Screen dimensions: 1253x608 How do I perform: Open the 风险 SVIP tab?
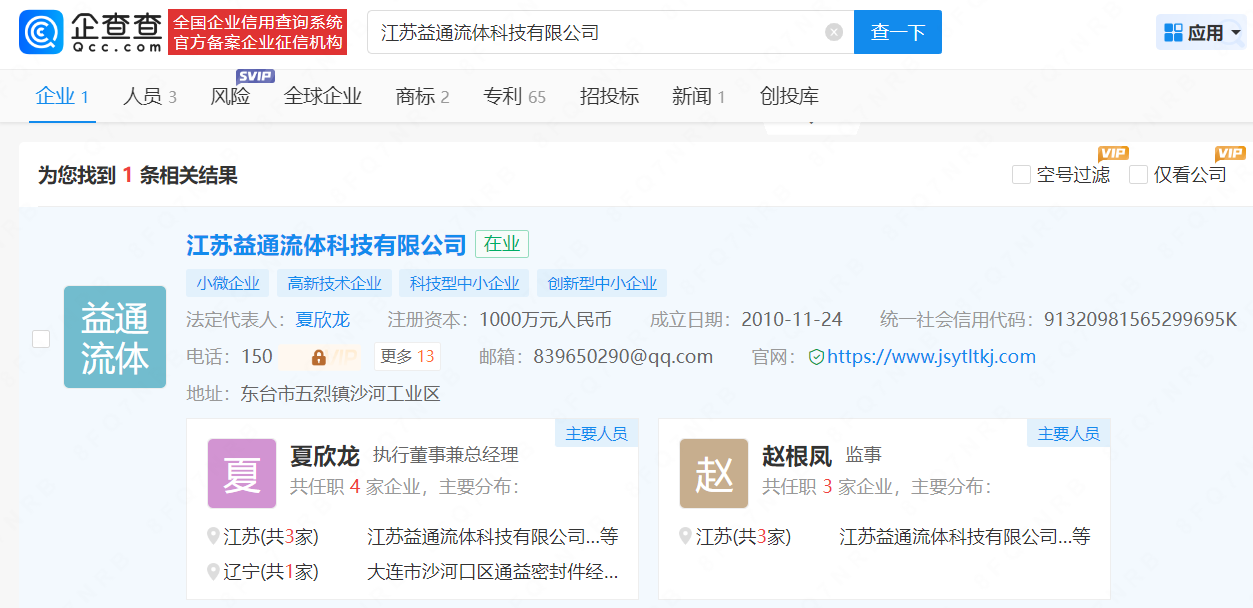coord(231,96)
